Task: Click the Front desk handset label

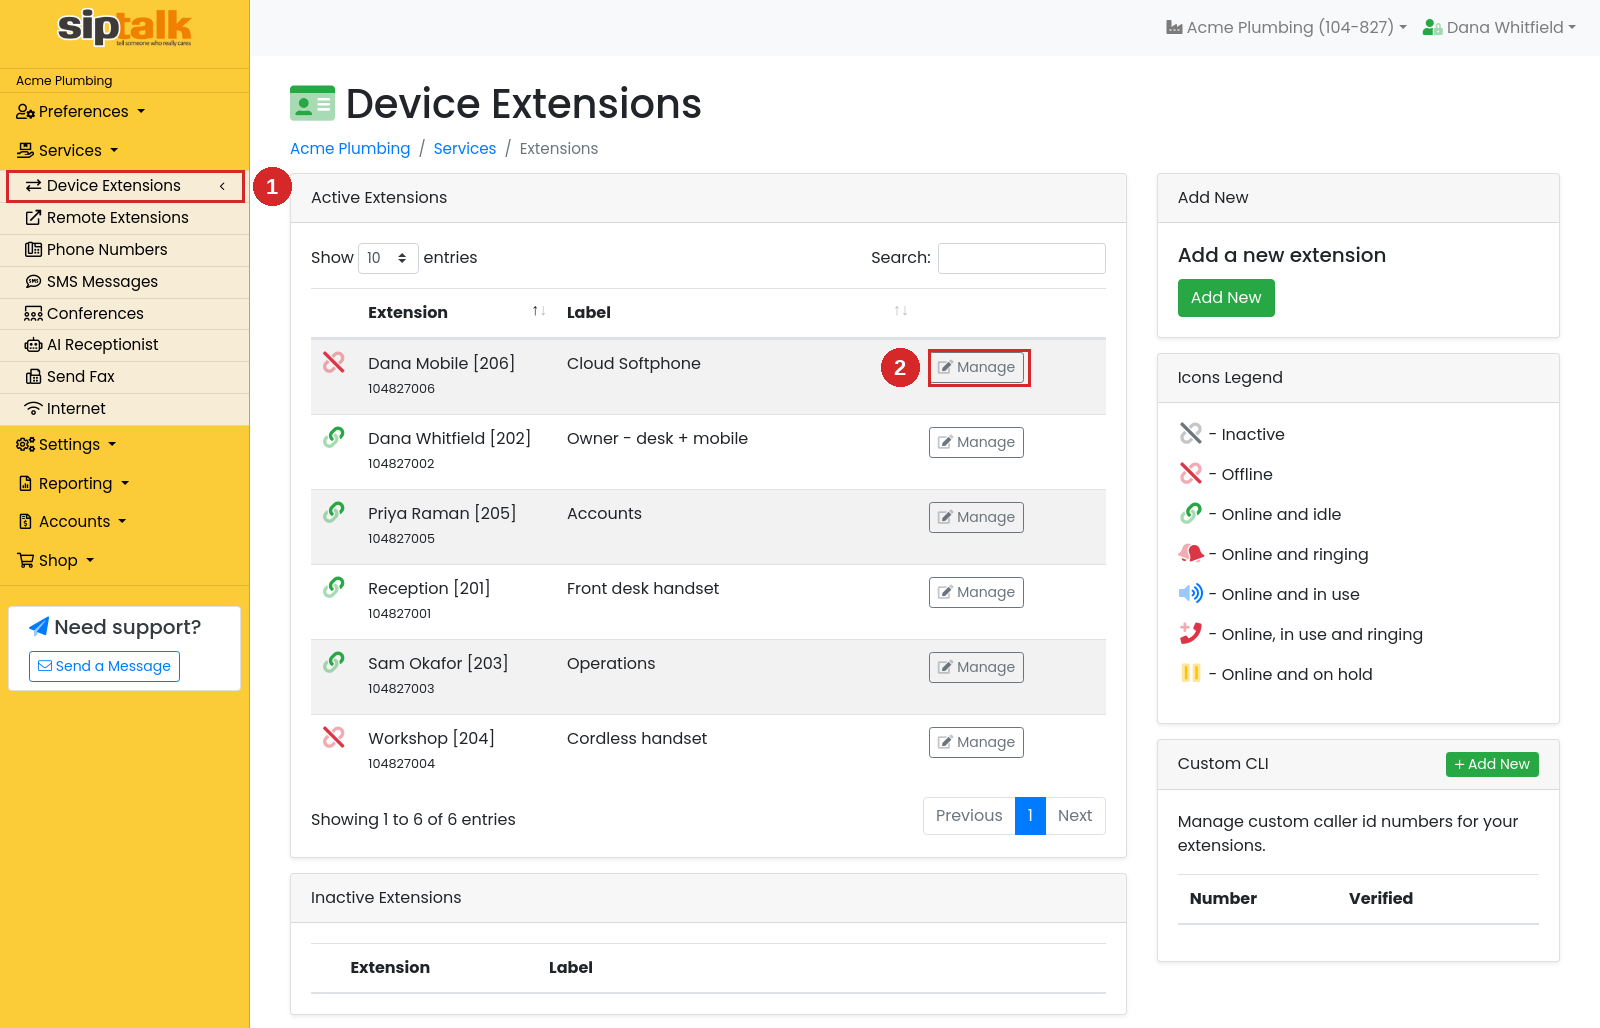Action: pyautogui.click(x=643, y=588)
